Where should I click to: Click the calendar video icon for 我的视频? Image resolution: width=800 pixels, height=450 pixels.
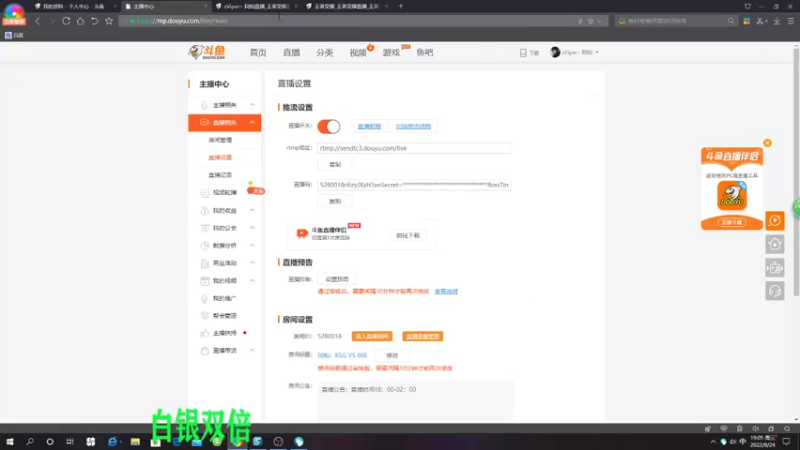[205, 281]
